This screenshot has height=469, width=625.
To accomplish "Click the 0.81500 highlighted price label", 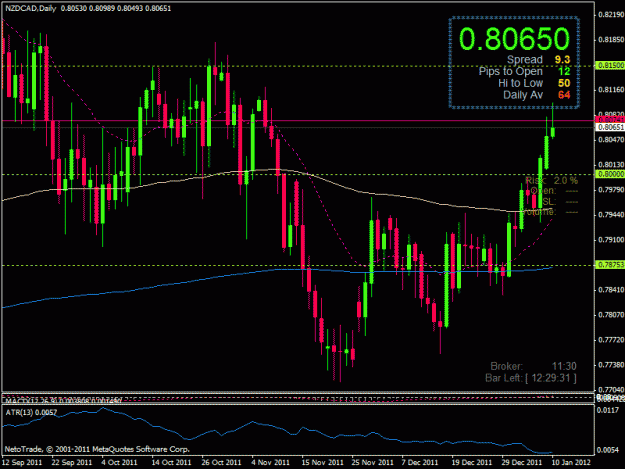I will click(x=610, y=65).
